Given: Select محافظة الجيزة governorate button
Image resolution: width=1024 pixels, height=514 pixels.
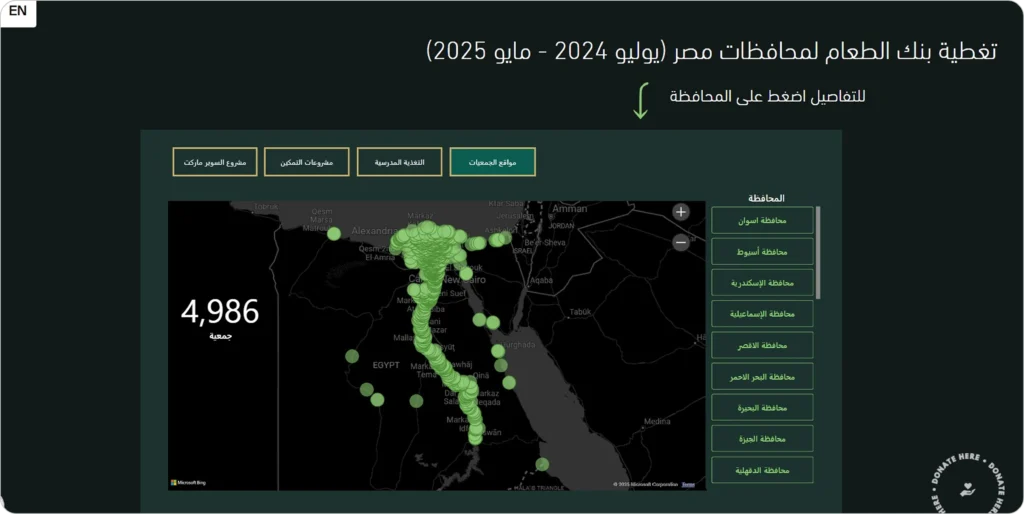Looking at the screenshot, I should [762, 439].
